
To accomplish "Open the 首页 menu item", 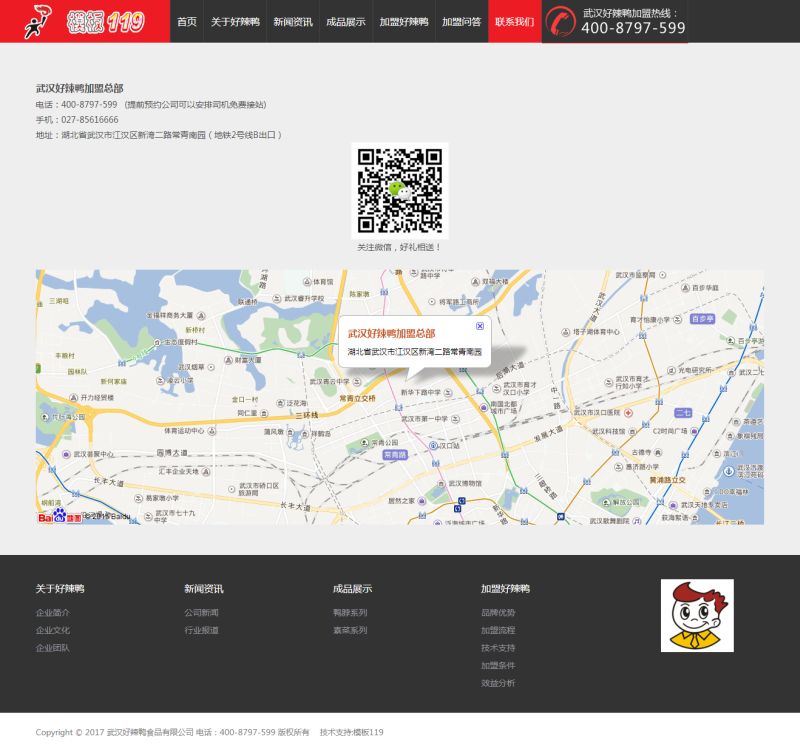I will click(187, 21).
